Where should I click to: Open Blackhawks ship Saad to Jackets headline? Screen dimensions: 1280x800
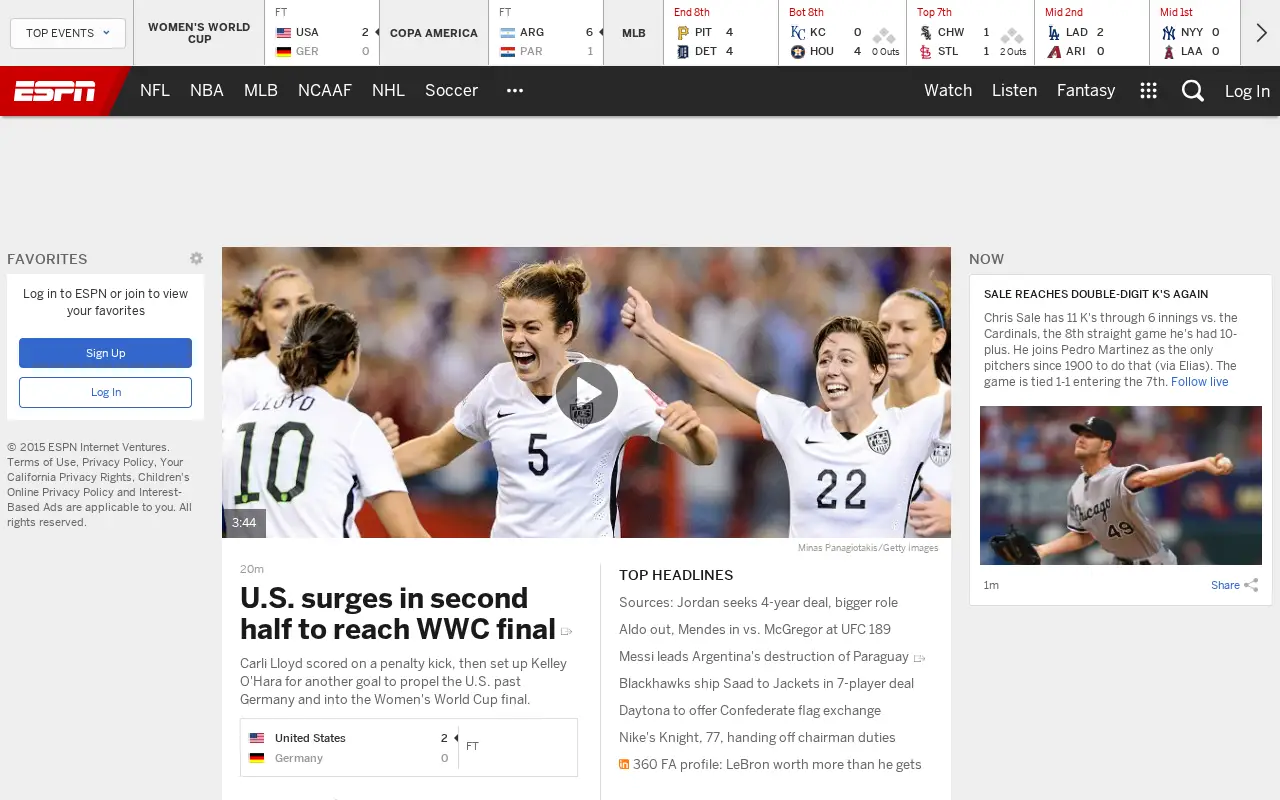click(766, 683)
